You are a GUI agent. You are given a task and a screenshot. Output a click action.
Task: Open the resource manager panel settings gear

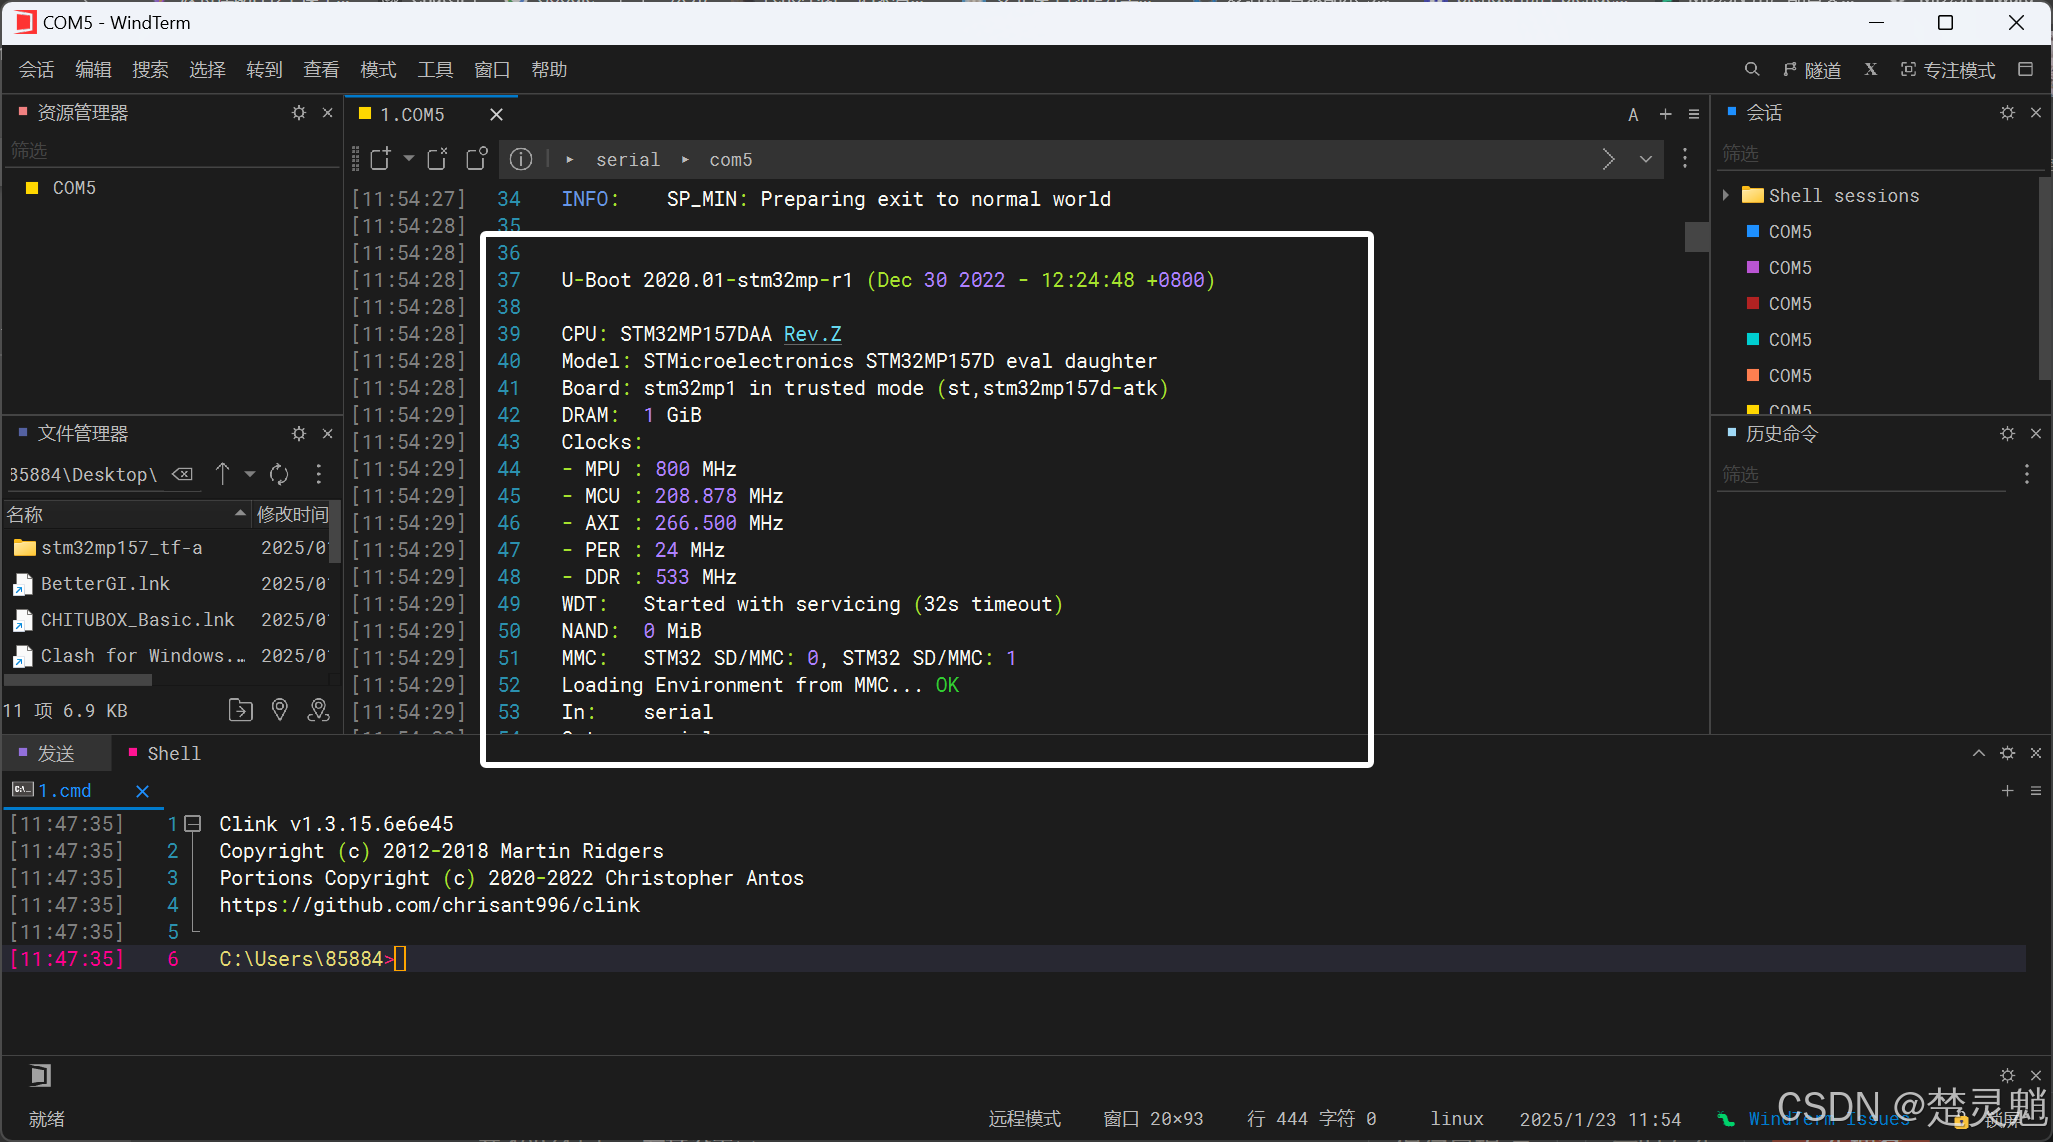click(298, 113)
